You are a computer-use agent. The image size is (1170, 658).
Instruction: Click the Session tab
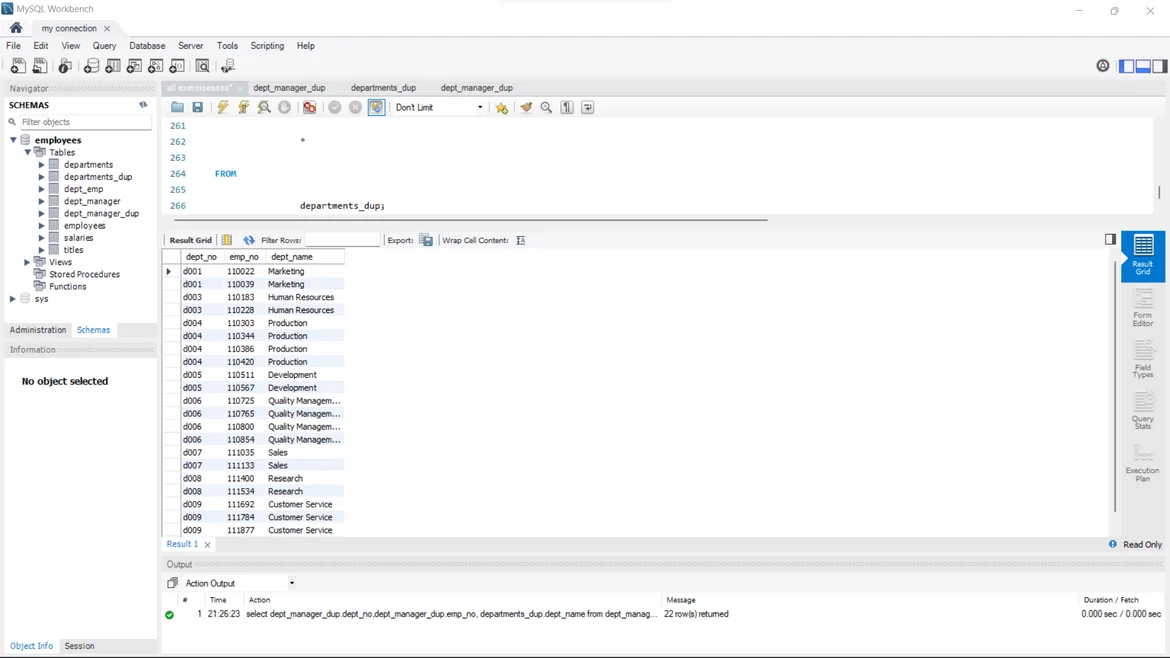(79, 646)
